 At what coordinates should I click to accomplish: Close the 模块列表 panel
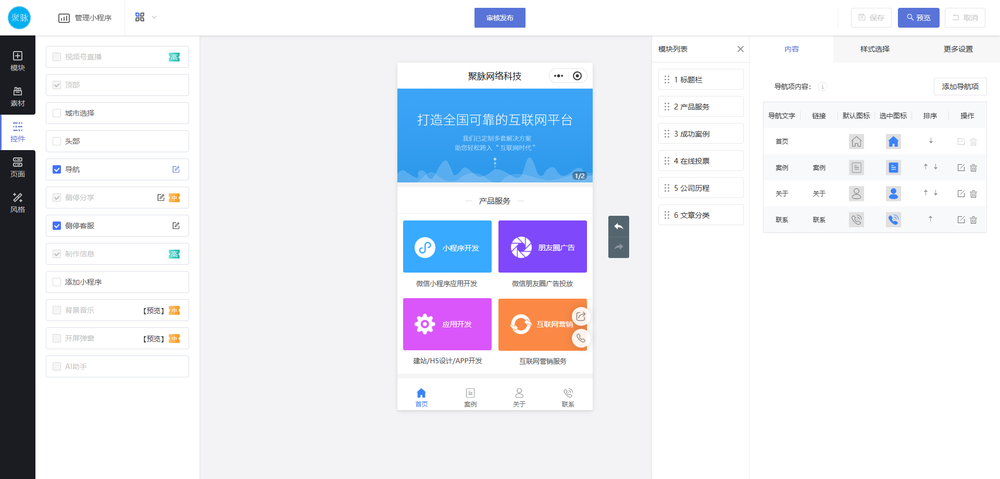click(740, 49)
